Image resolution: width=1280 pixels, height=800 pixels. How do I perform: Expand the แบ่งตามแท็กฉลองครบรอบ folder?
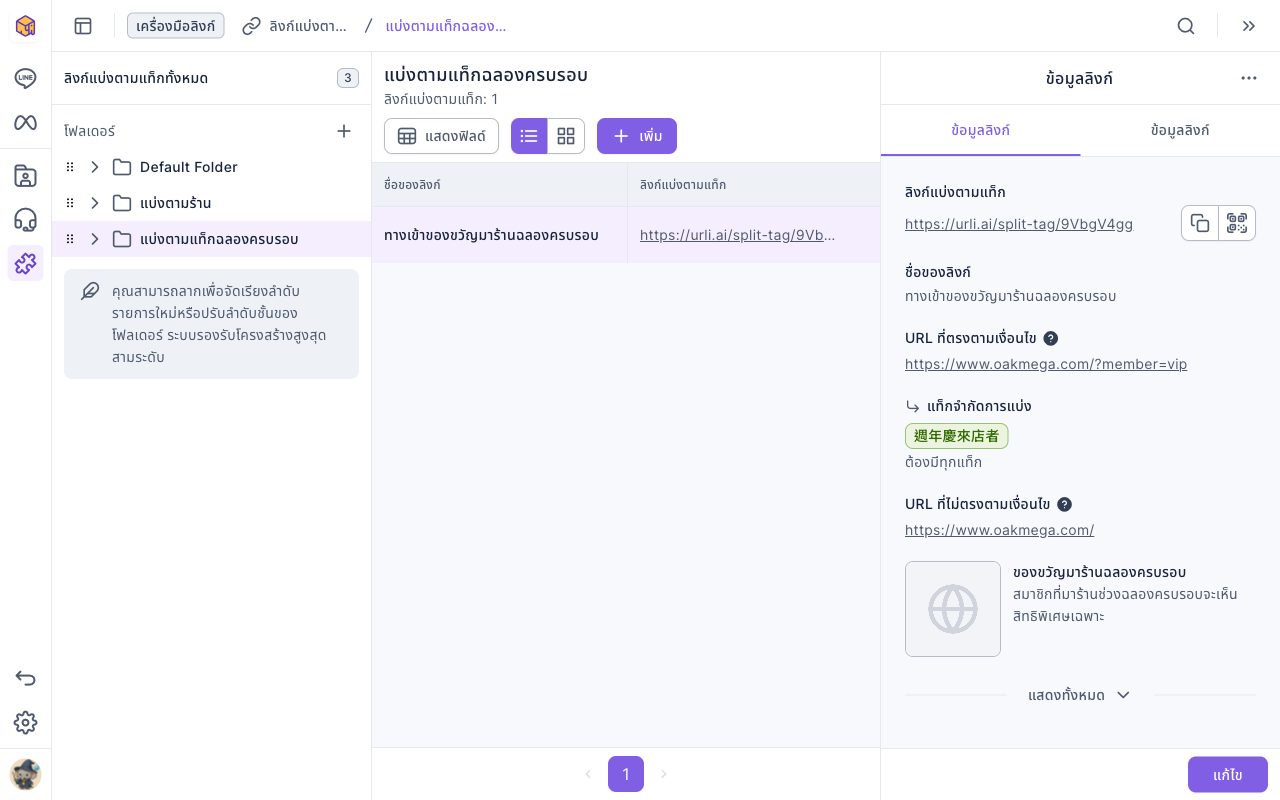[x=95, y=239]
